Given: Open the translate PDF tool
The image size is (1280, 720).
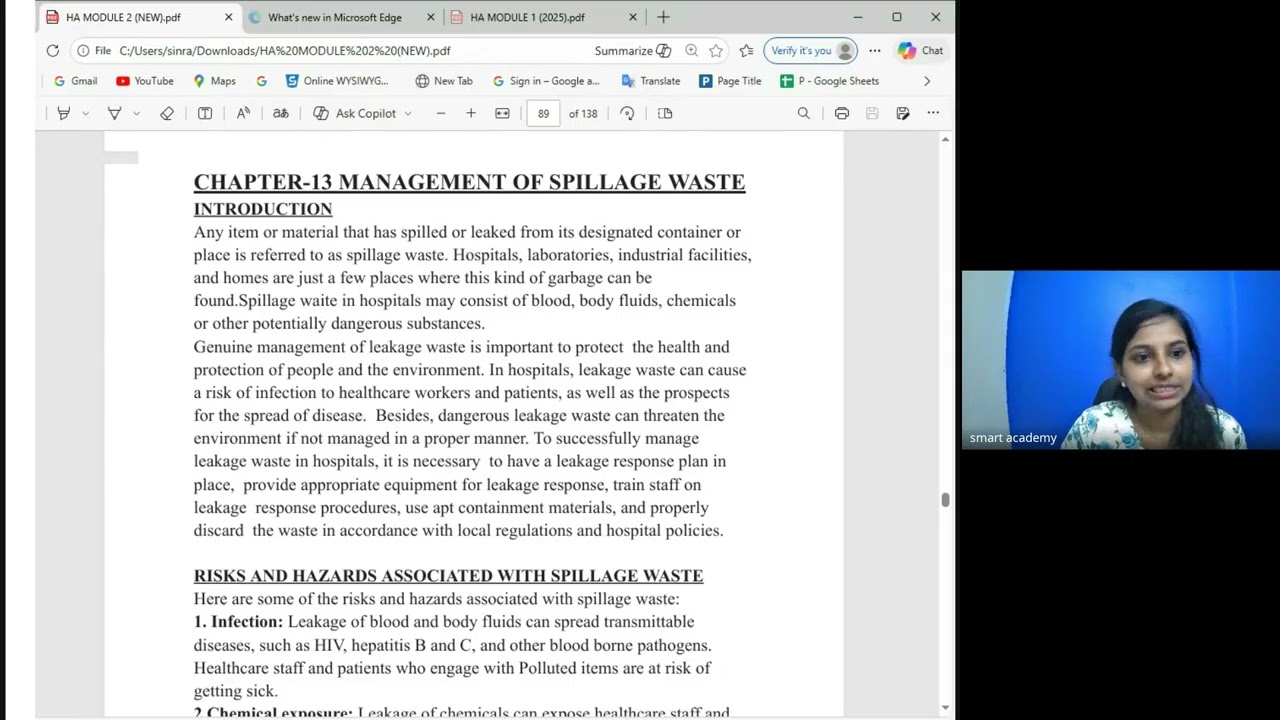Looking at the screenshot, I should click(281, 113).
